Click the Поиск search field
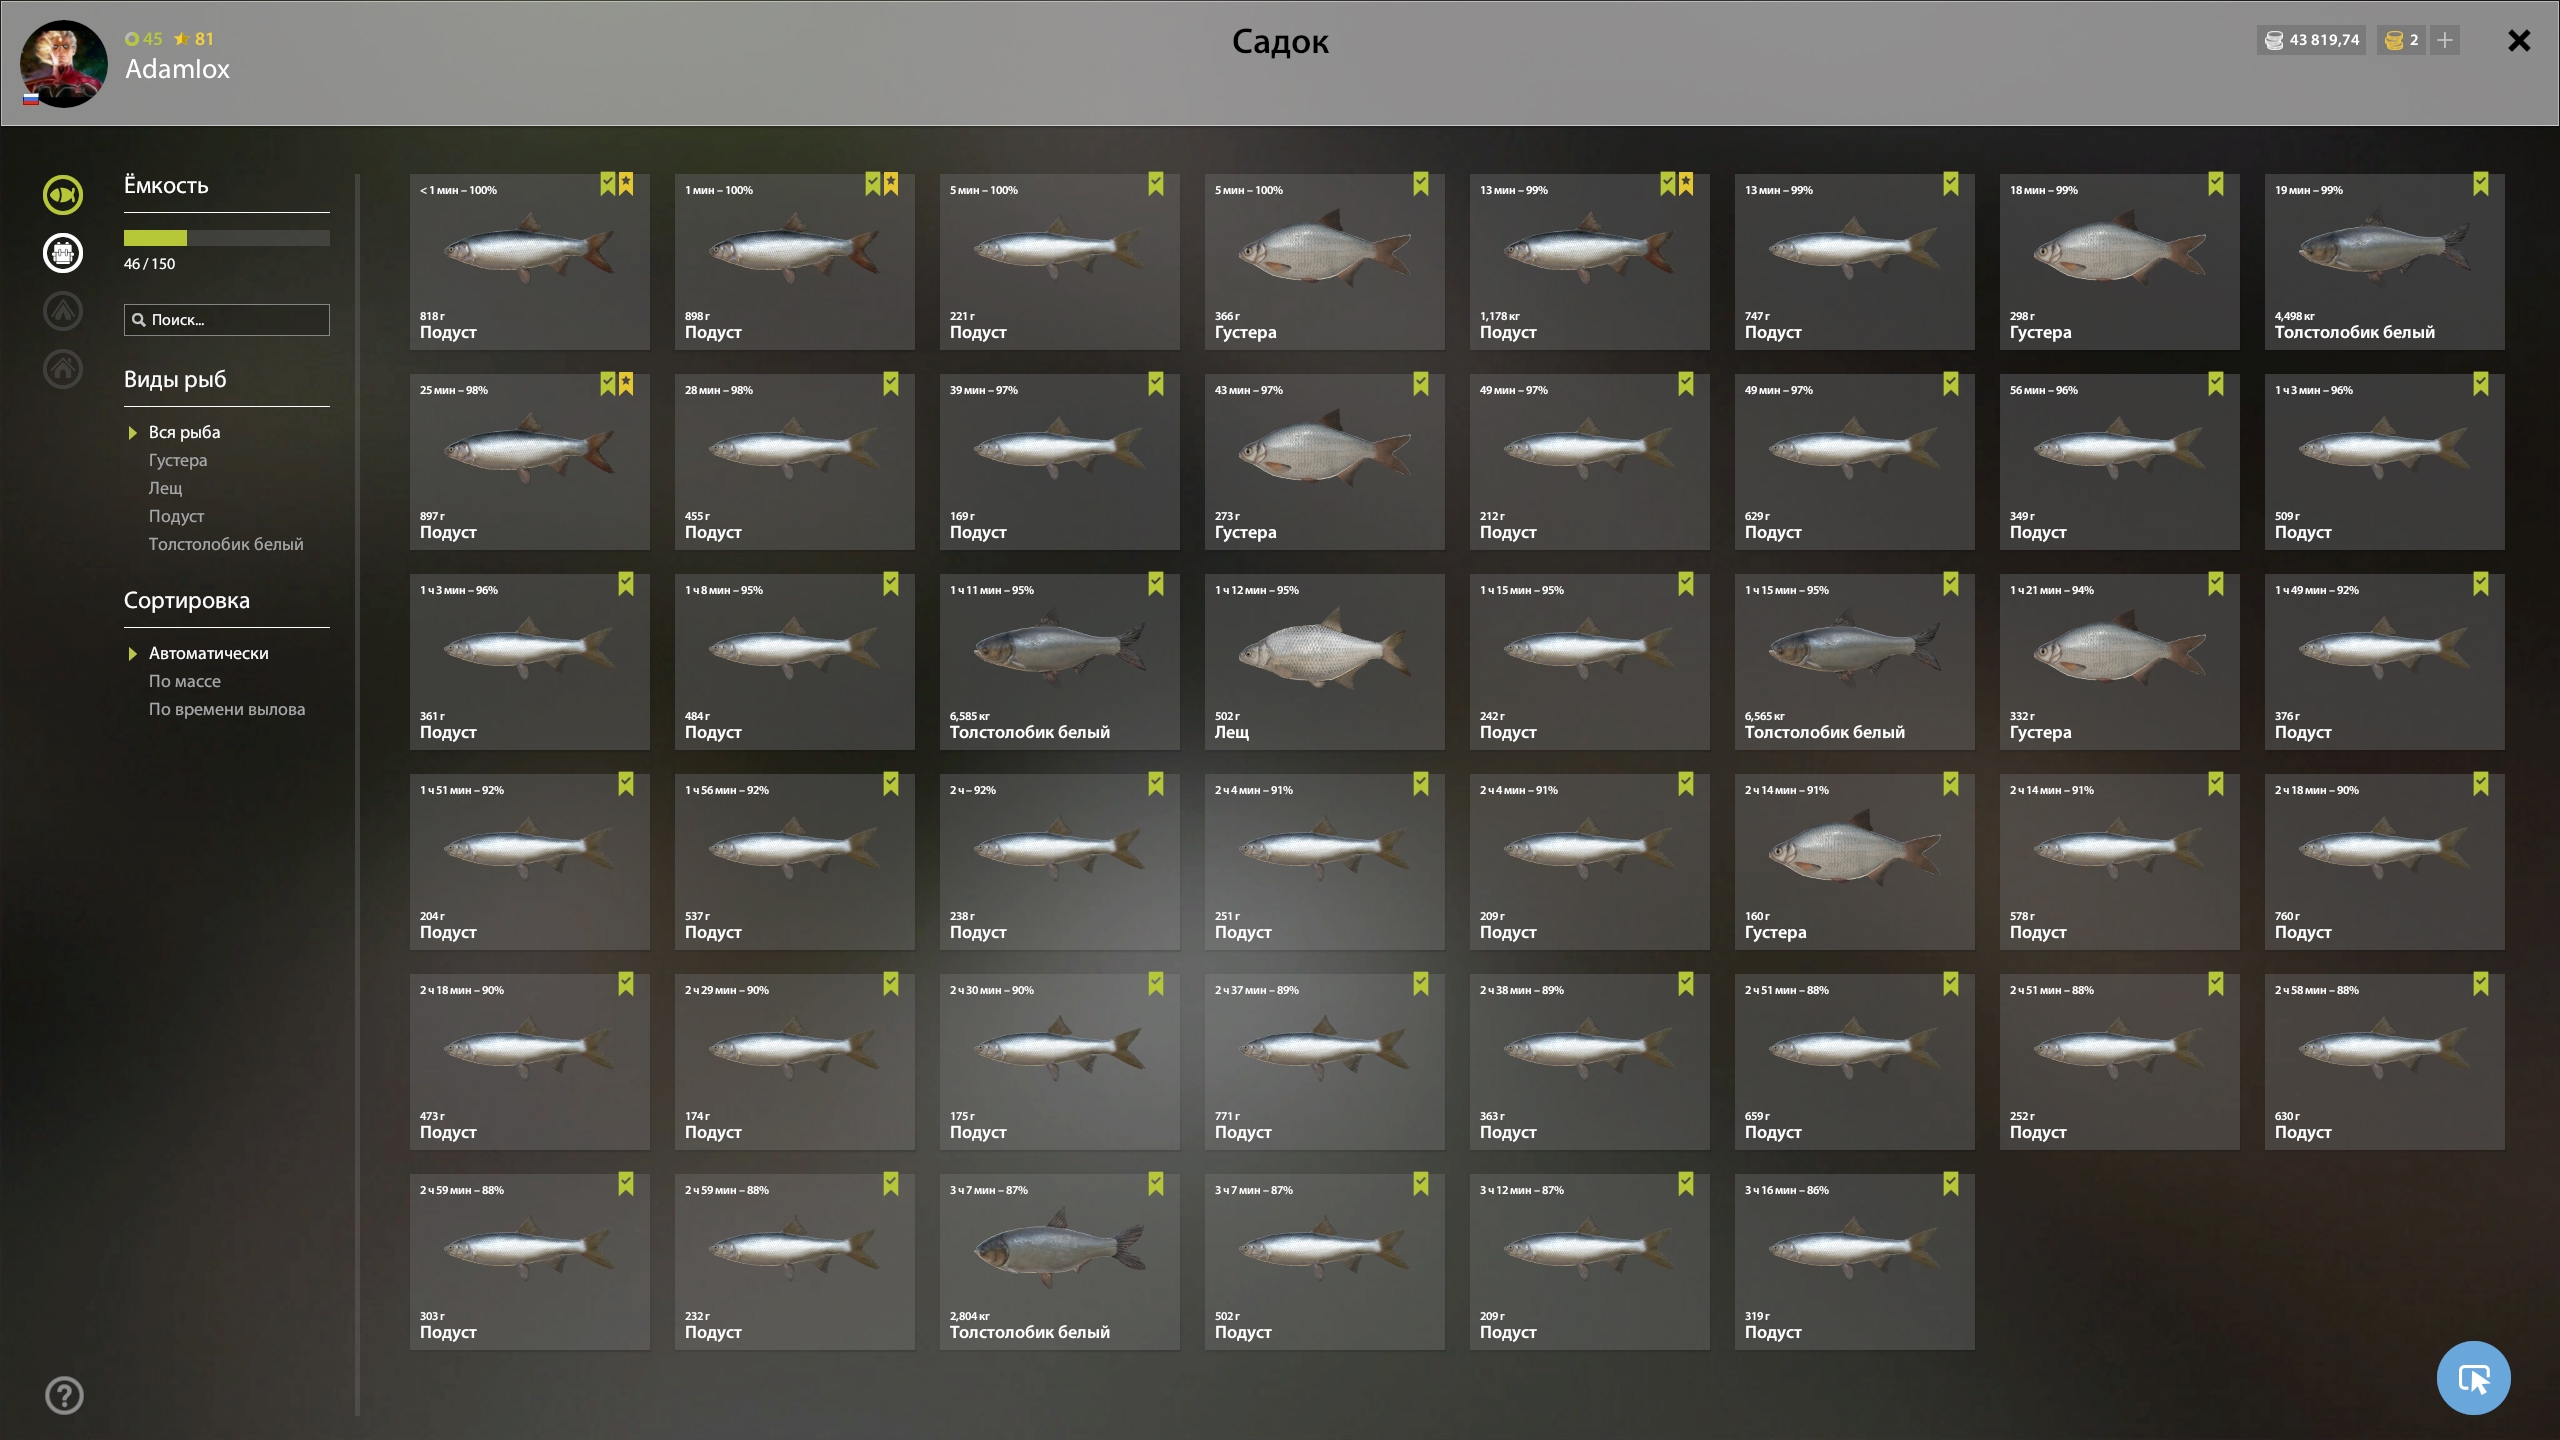 click(x=227, y=320)
